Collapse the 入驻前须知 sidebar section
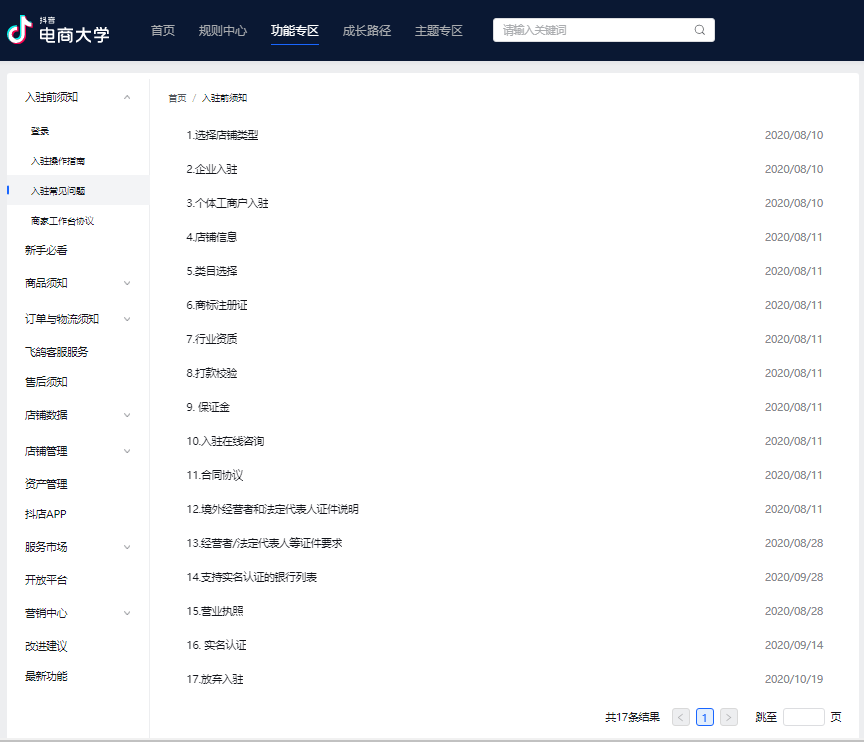This screenshot has height=742, width=864. click(x=127, y=97)
